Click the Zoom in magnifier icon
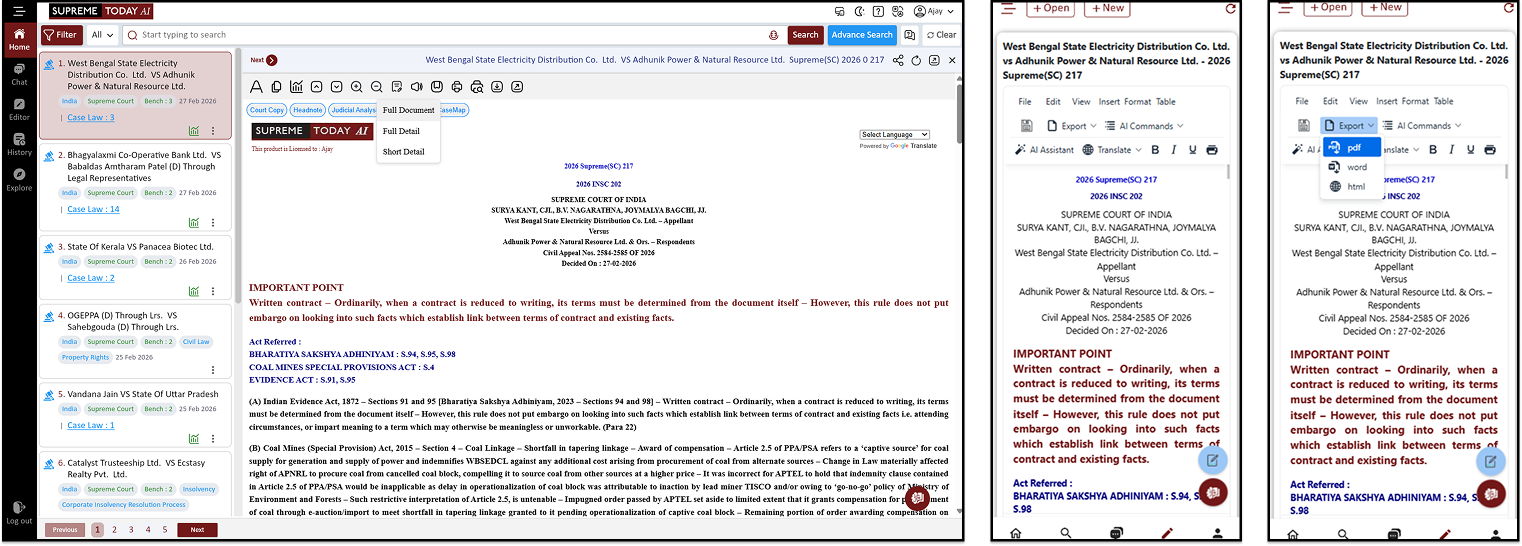1522x546 pixels. pos(356,87)
